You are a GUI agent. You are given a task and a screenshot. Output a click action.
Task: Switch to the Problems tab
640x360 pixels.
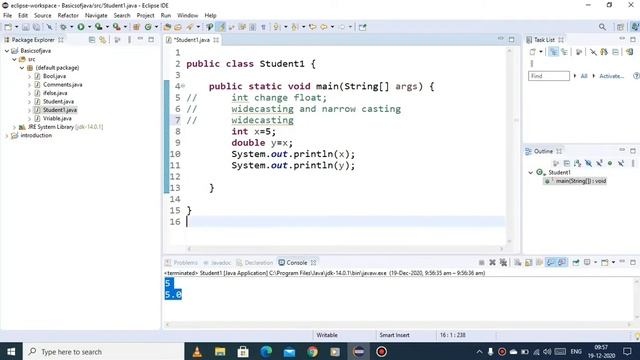[x=181, y=262]
